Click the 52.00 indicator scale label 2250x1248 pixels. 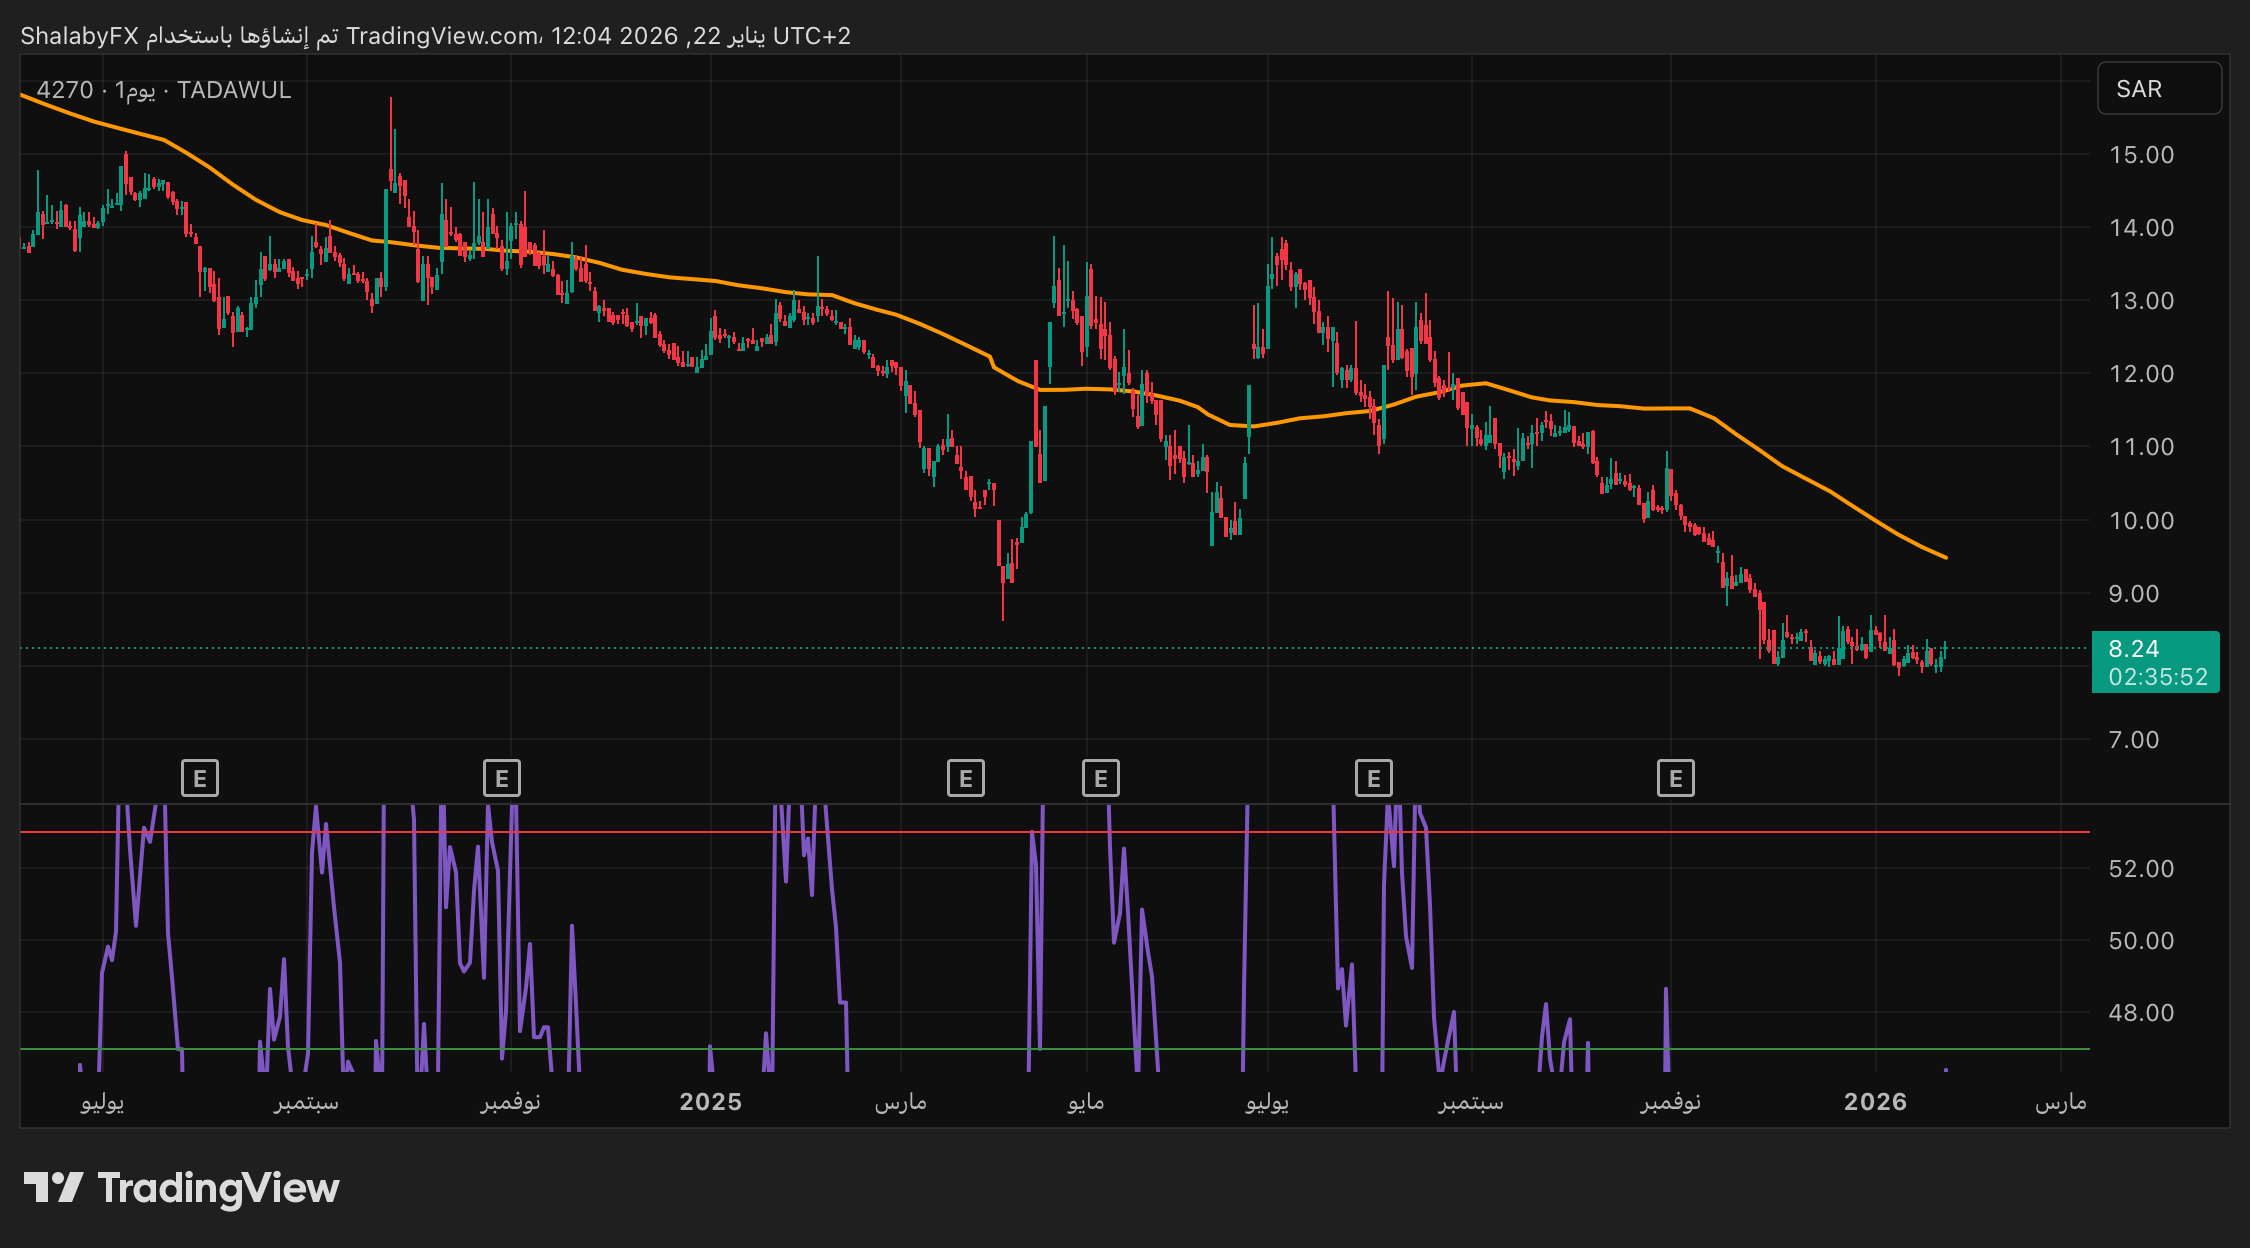[x=2141, y=869]
